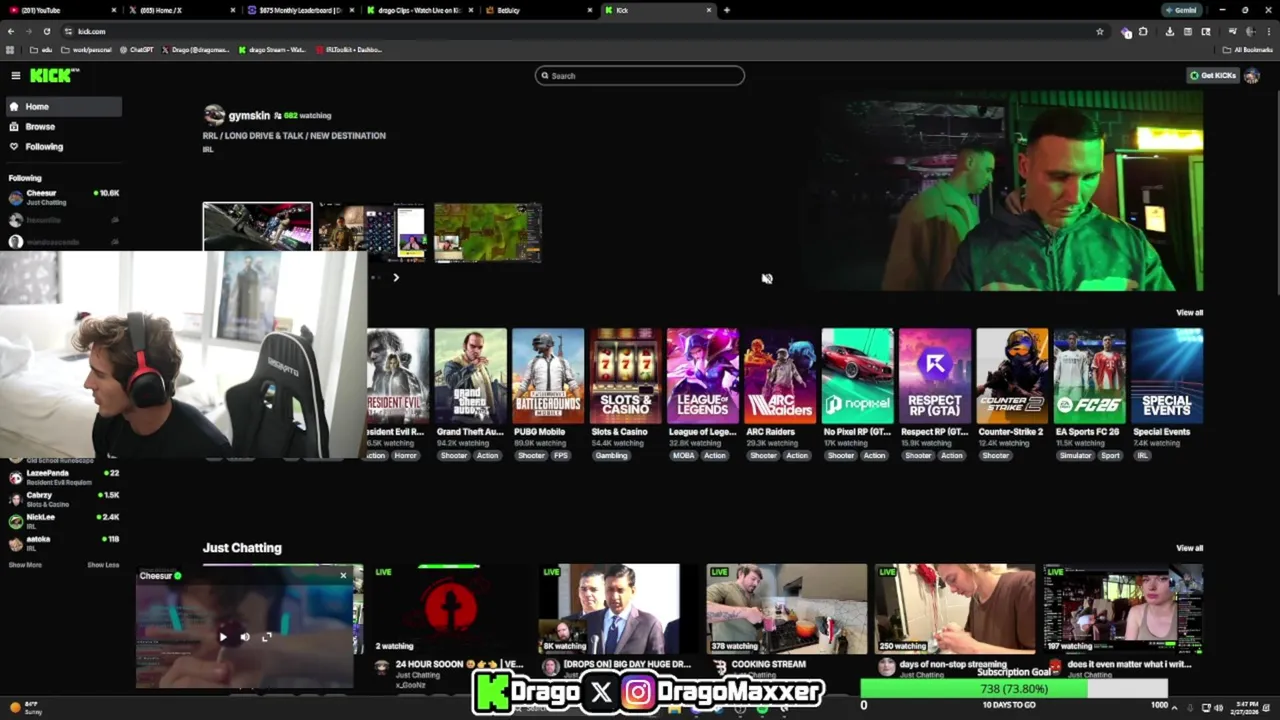Open Counter-Strike 2 category card
This screenshot has height=720, width=1280.
coord(1012,376)
